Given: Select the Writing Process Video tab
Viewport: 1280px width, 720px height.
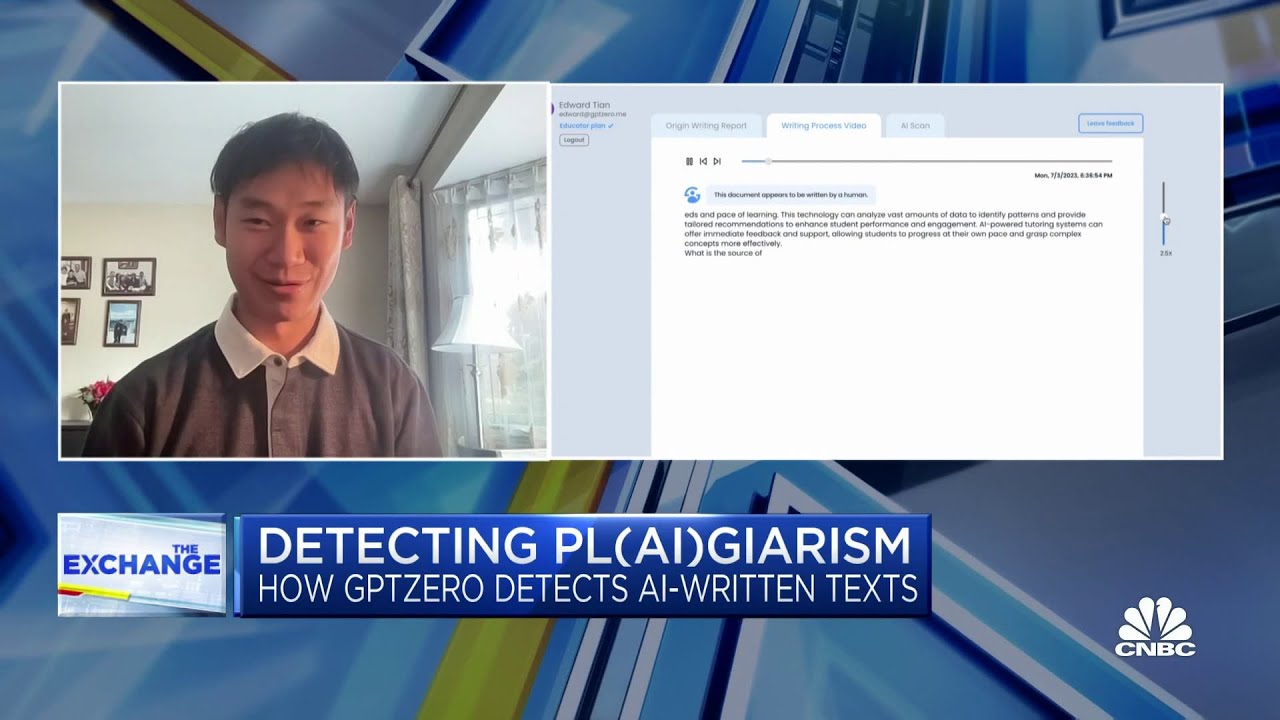Looking at the screenshot, I should 824,126.
